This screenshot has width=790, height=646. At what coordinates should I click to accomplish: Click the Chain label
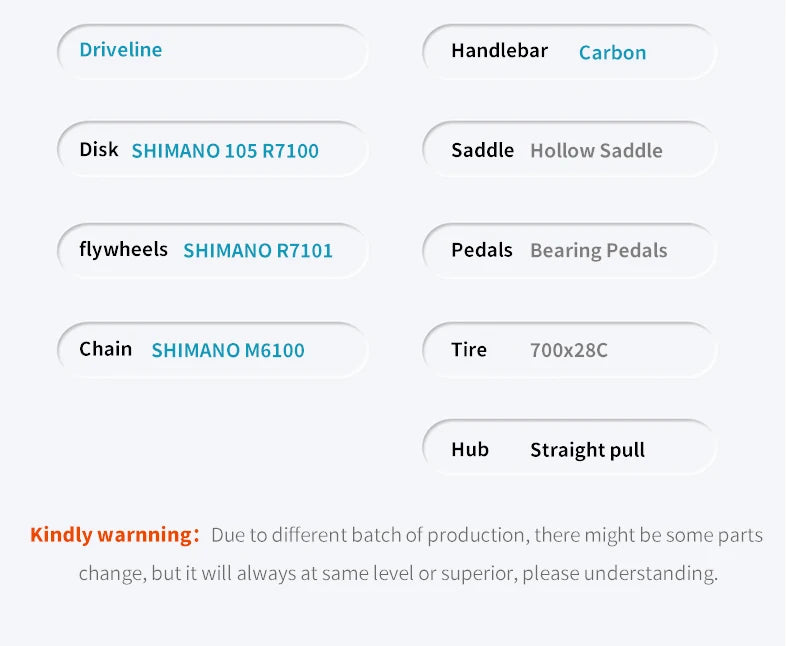105,349
